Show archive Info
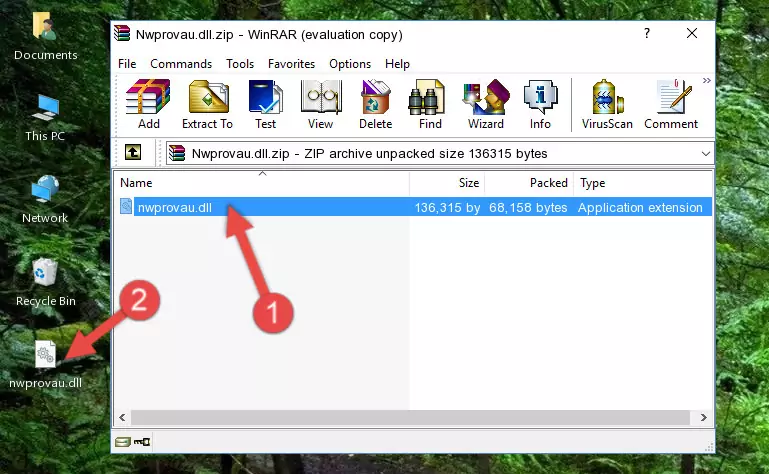769x474 pixels. 540,104
